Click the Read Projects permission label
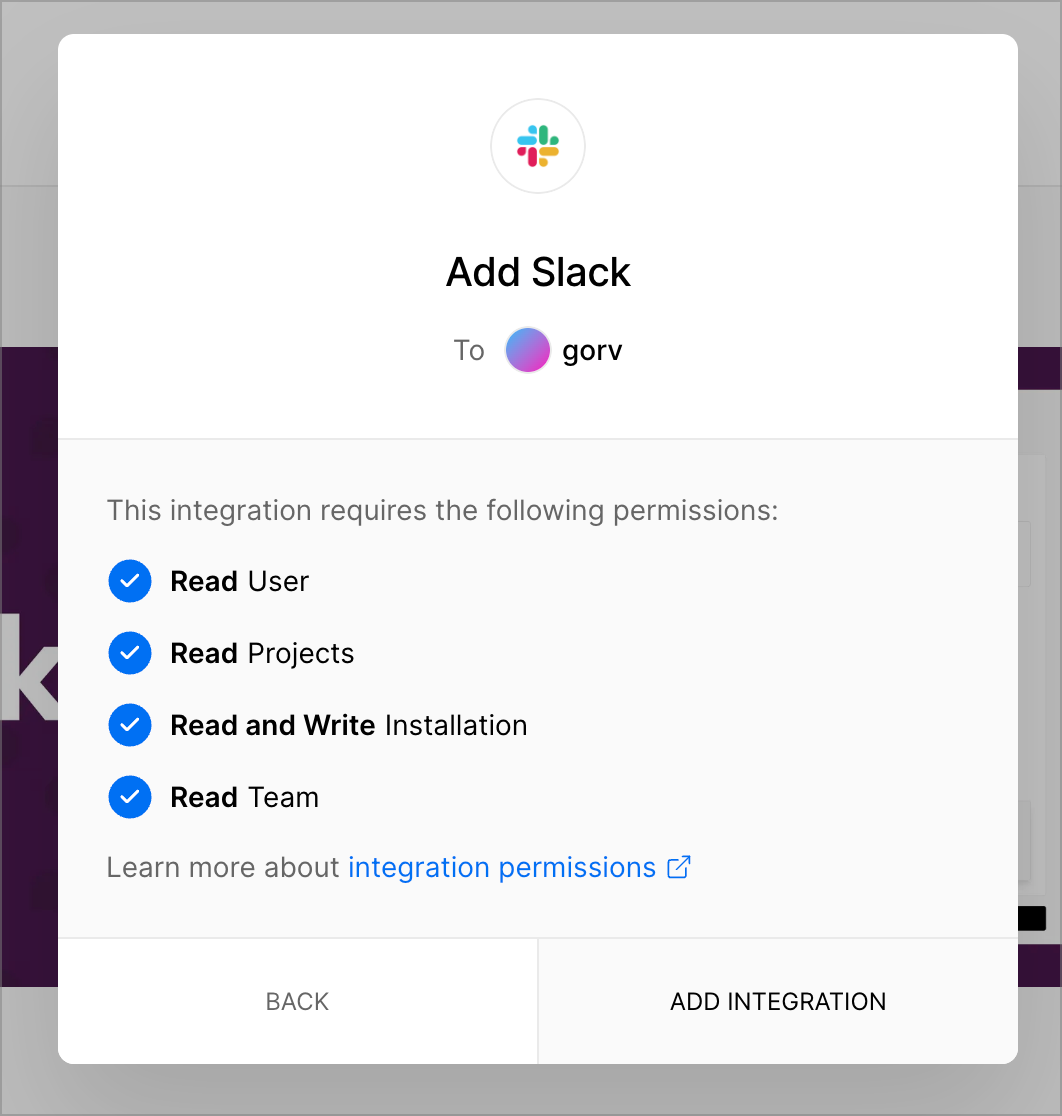Screen dimensions: 1062x1116 pos(262,653)
